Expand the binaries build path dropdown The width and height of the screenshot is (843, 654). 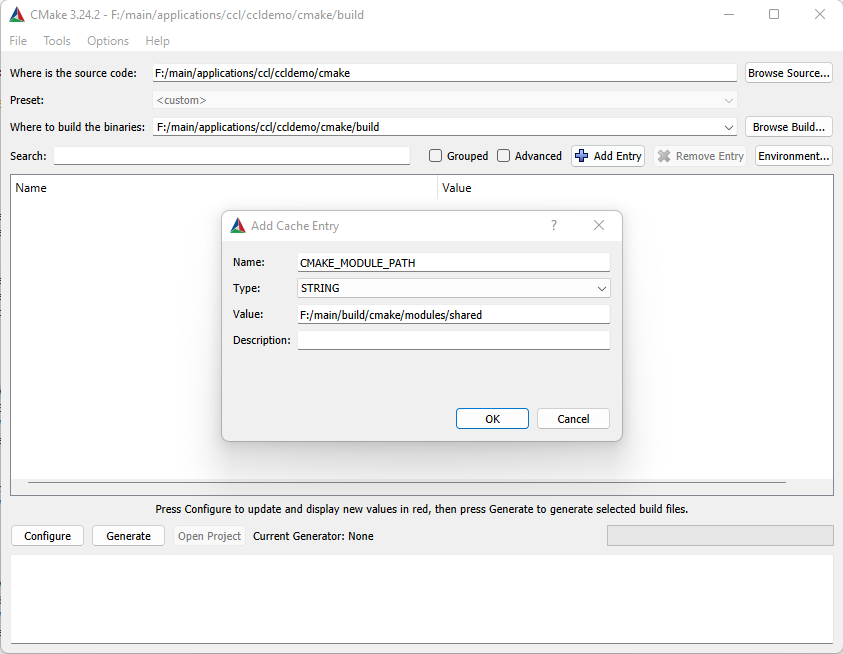(x=729, y=126)
